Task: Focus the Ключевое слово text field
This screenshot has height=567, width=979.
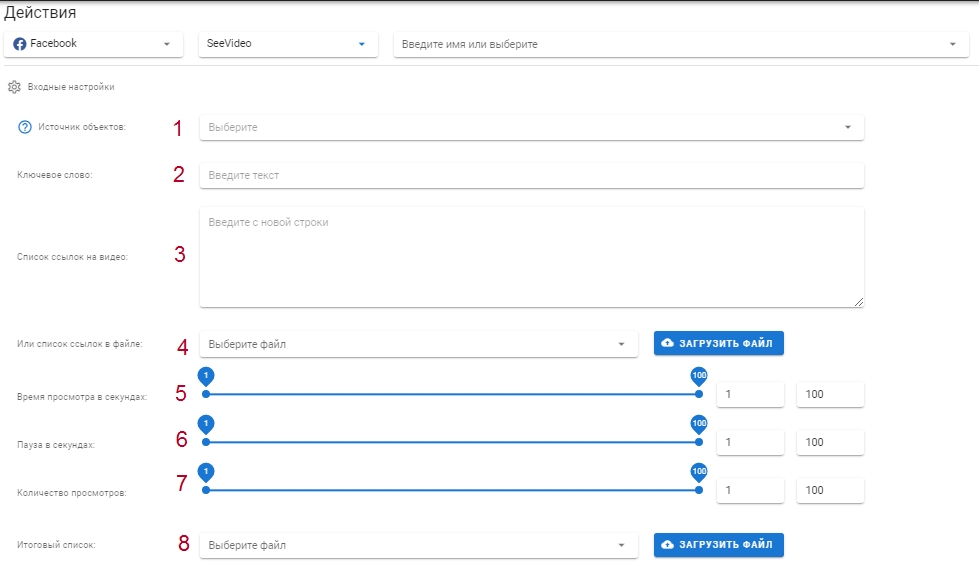Action: tap(531, 175)
